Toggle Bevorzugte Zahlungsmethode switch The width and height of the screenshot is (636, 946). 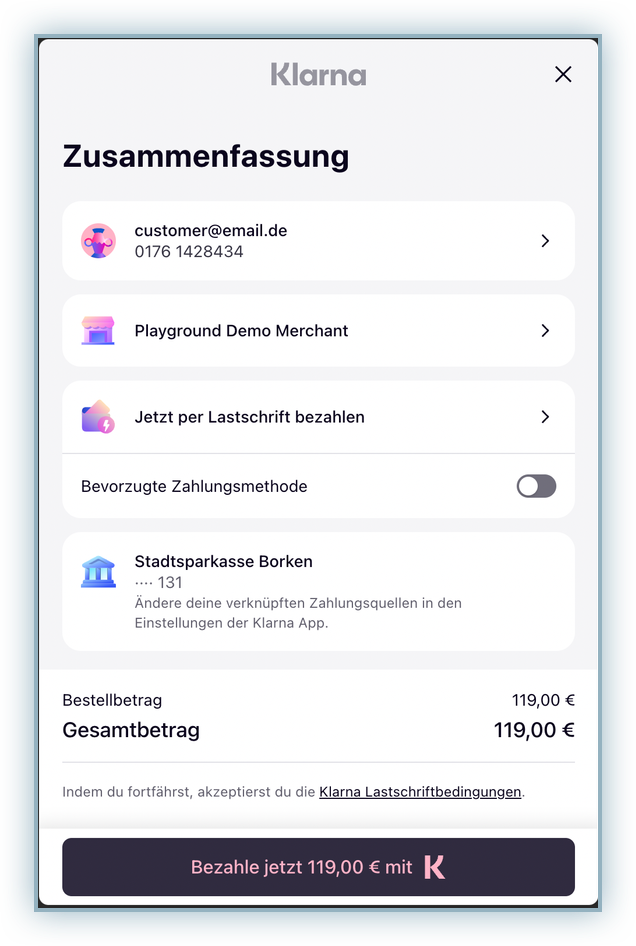[536, 487]
